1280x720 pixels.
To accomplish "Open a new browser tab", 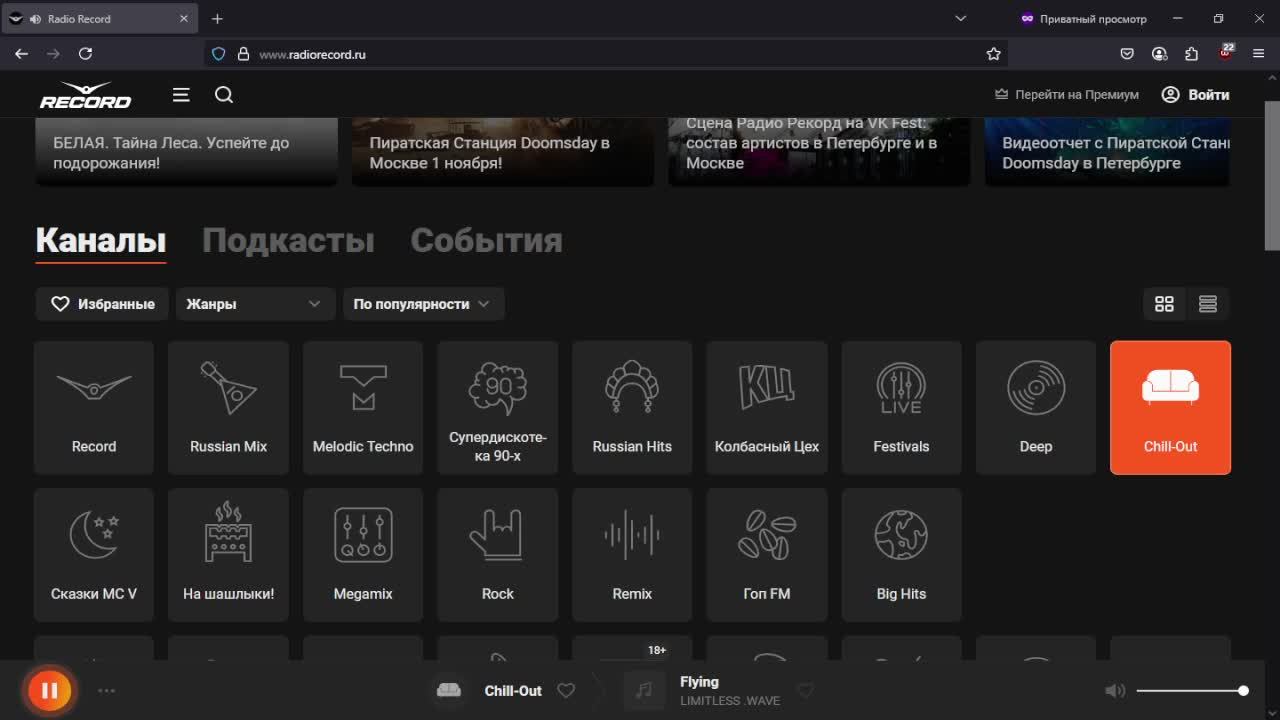I will click(x=217, y=18).
